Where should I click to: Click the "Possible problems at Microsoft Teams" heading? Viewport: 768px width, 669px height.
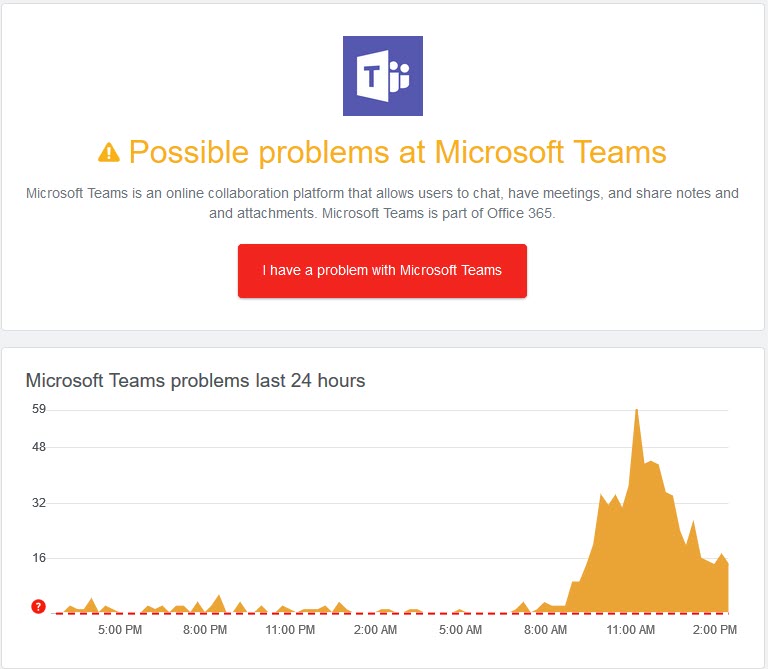(x=397, y=152)
